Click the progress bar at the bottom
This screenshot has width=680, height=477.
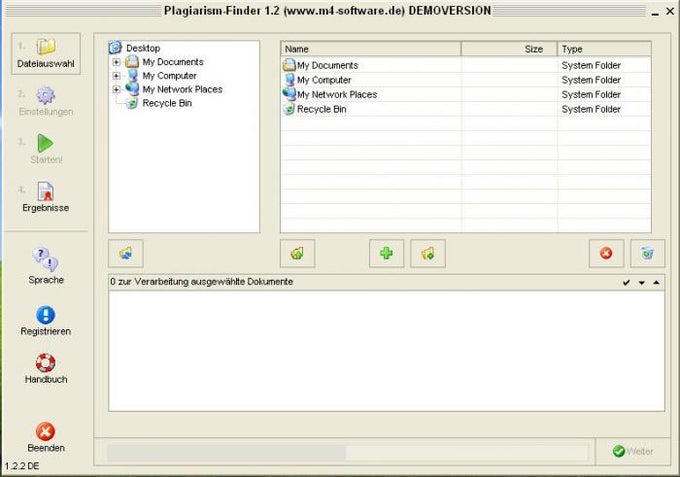[x=347, y=452]
